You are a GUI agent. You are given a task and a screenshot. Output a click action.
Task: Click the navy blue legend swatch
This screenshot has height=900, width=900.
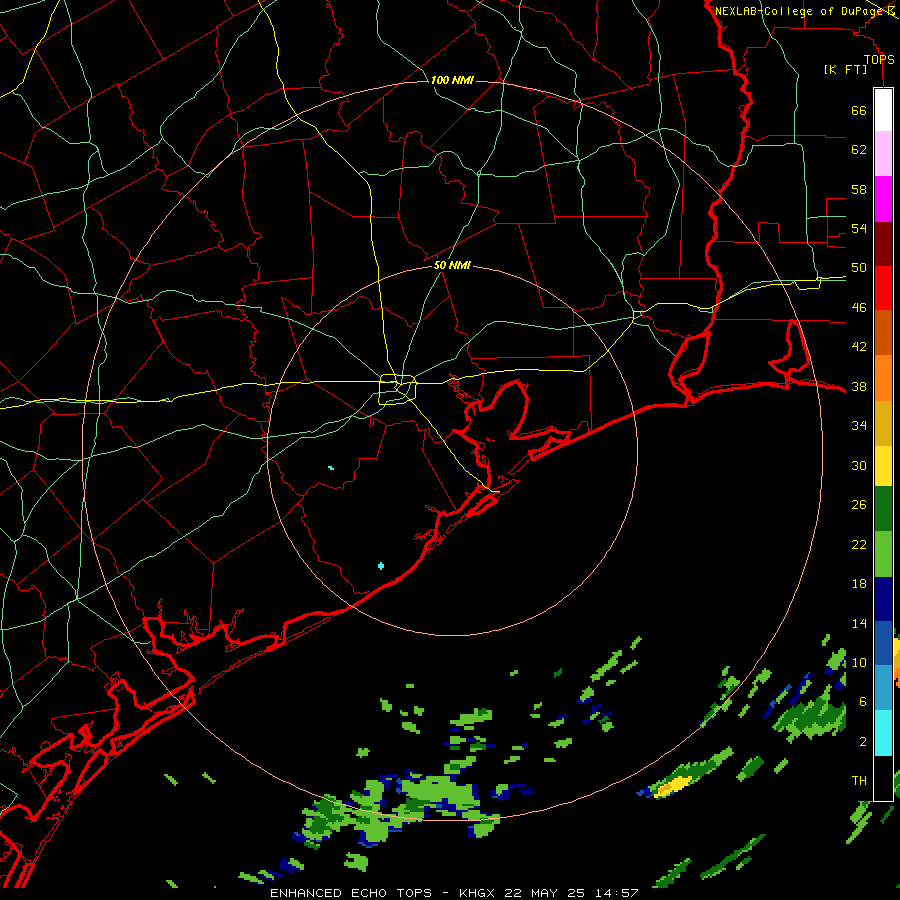(883, 599)
